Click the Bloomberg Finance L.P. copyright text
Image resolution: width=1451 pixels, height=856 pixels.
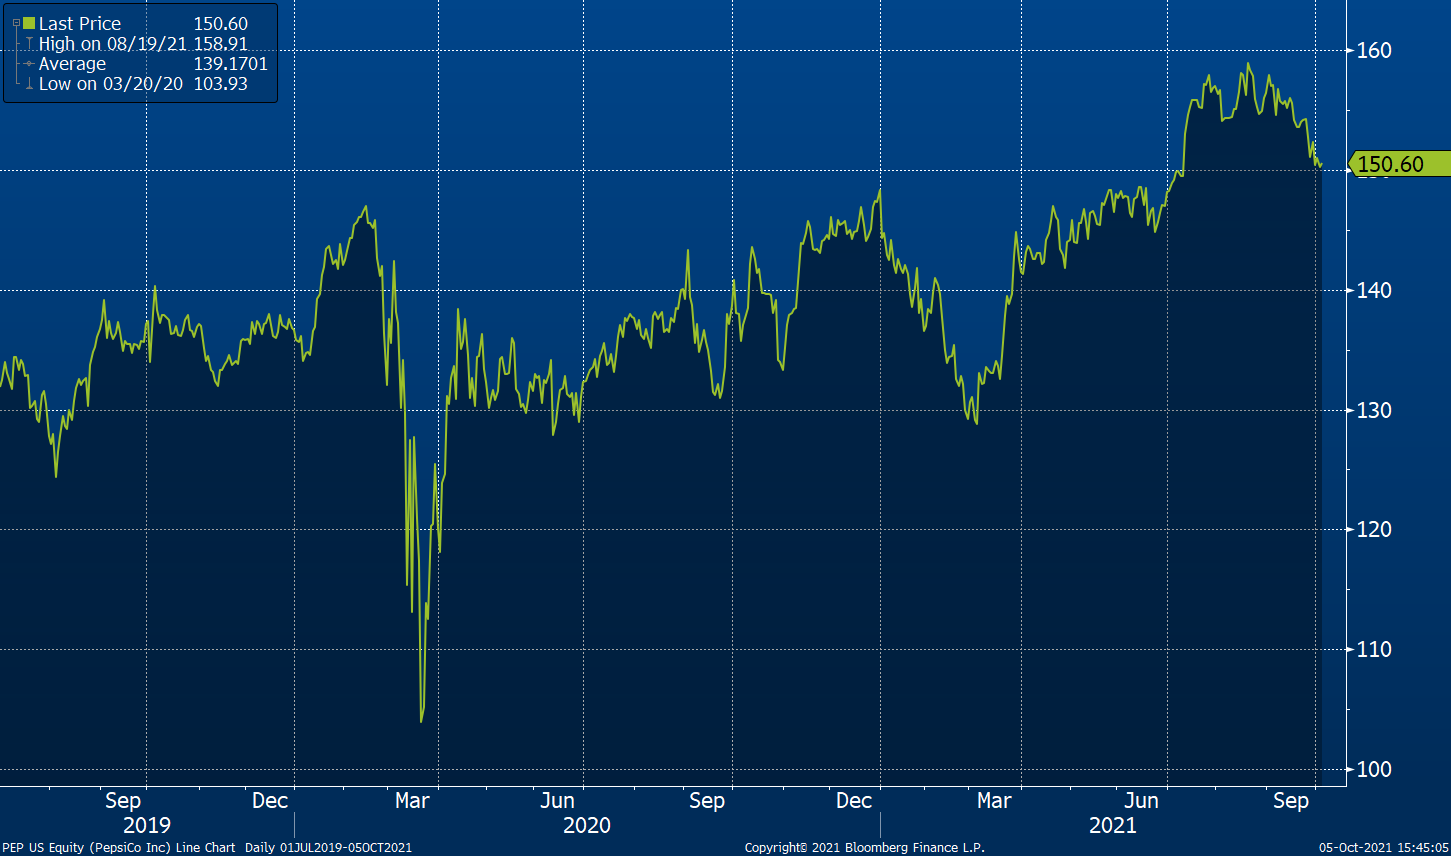[865, 848]
